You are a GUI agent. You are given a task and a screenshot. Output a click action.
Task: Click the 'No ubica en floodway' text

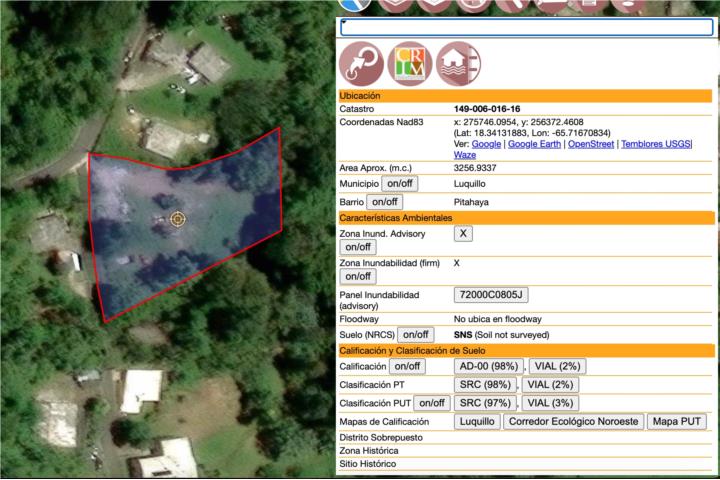coord(498,319)
